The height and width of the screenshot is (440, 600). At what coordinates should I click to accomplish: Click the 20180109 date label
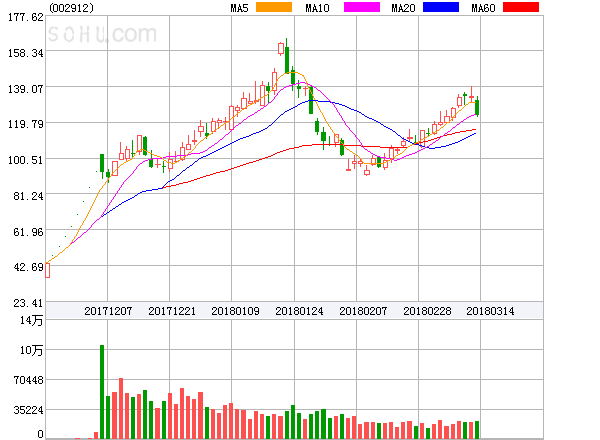(x=235, y=311)
